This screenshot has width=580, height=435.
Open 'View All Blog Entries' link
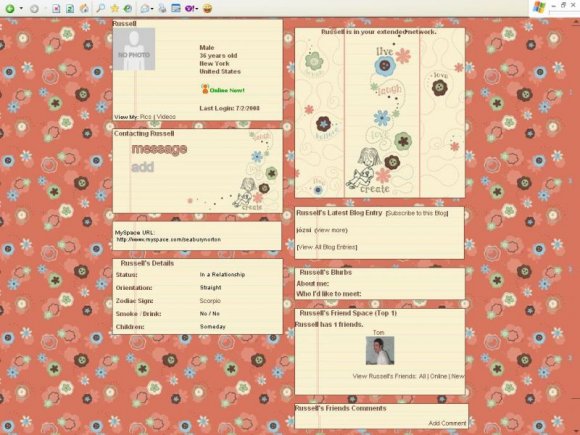[x=327, y=247]
